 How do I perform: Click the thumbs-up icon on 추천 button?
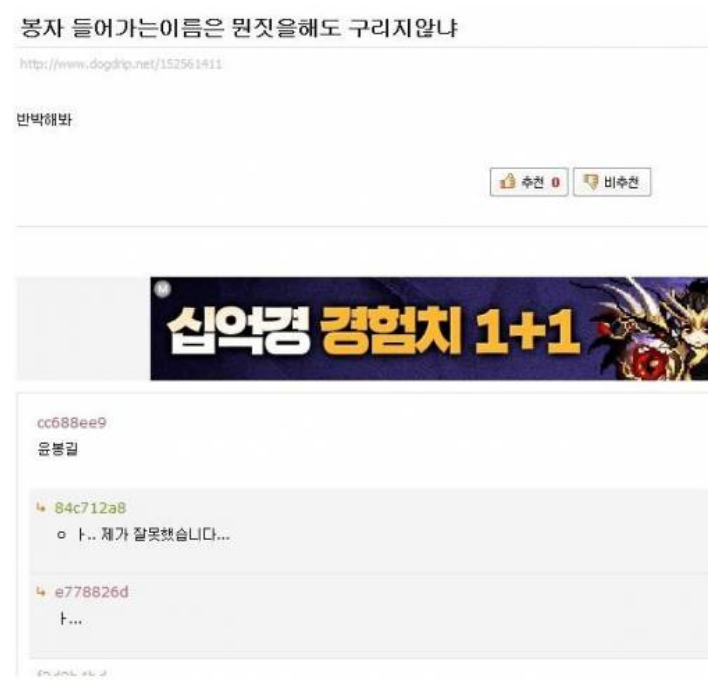[508, 181]
